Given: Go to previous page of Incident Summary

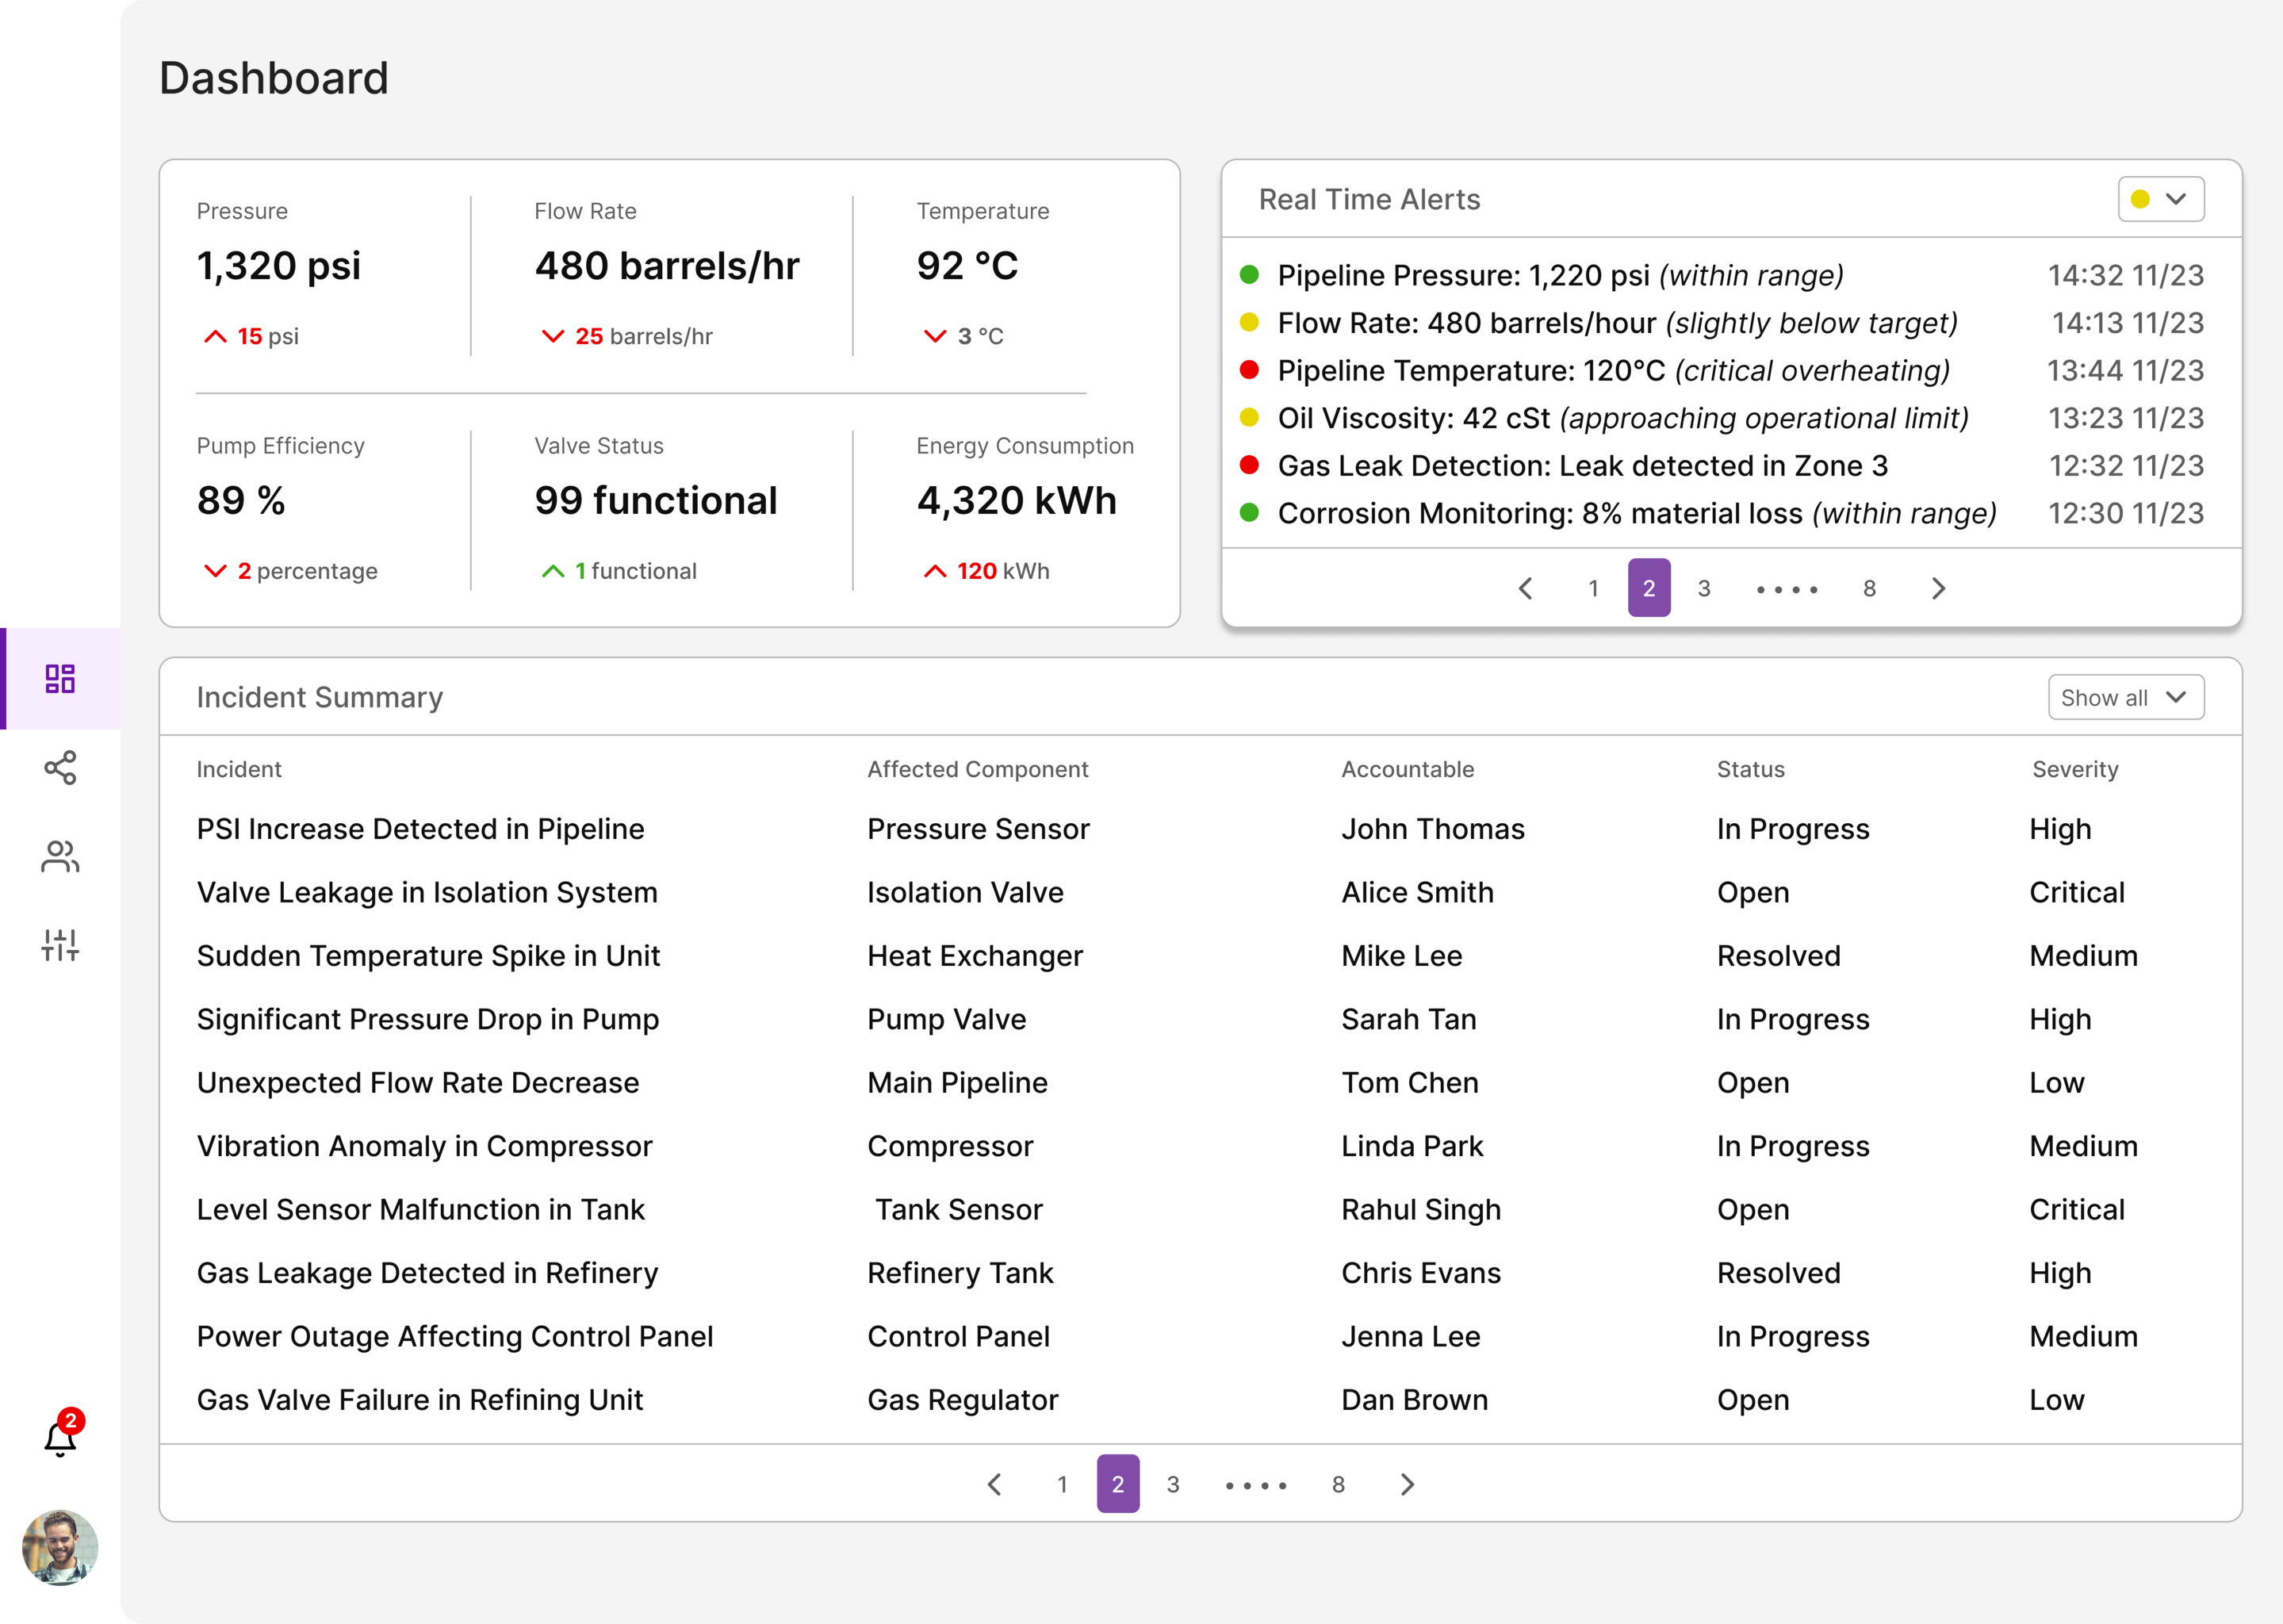Looking at the screenshot, I should point(994,1484).
